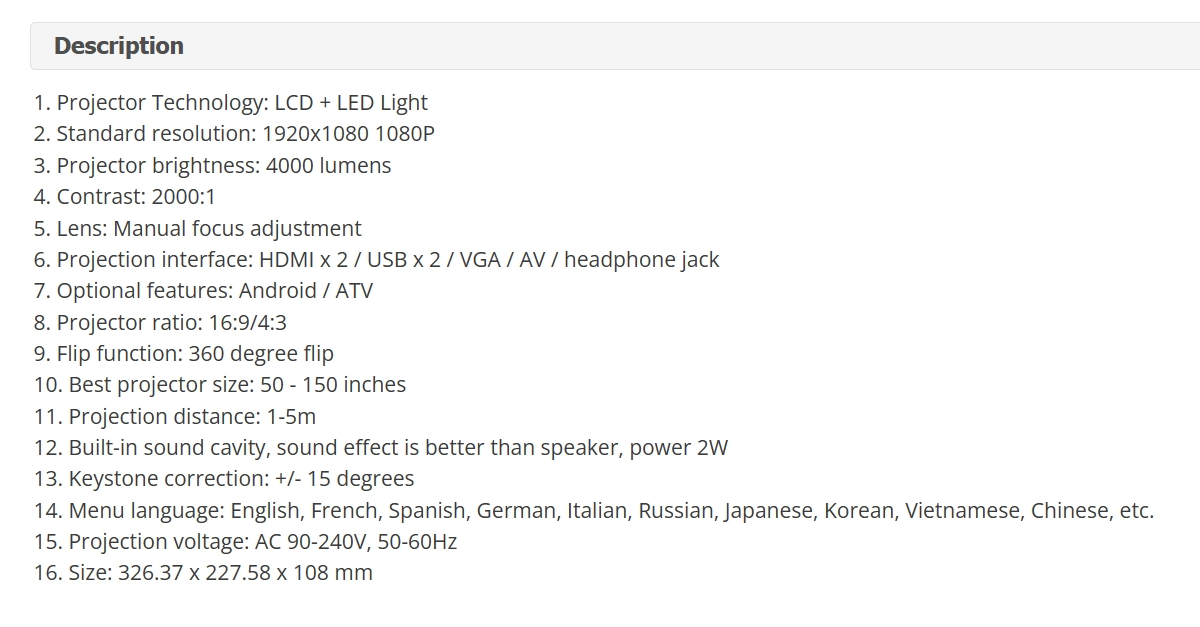Click the Standard resolution 1920x1080 line
Screen dimensions: 1200x627
coord(234,134)
